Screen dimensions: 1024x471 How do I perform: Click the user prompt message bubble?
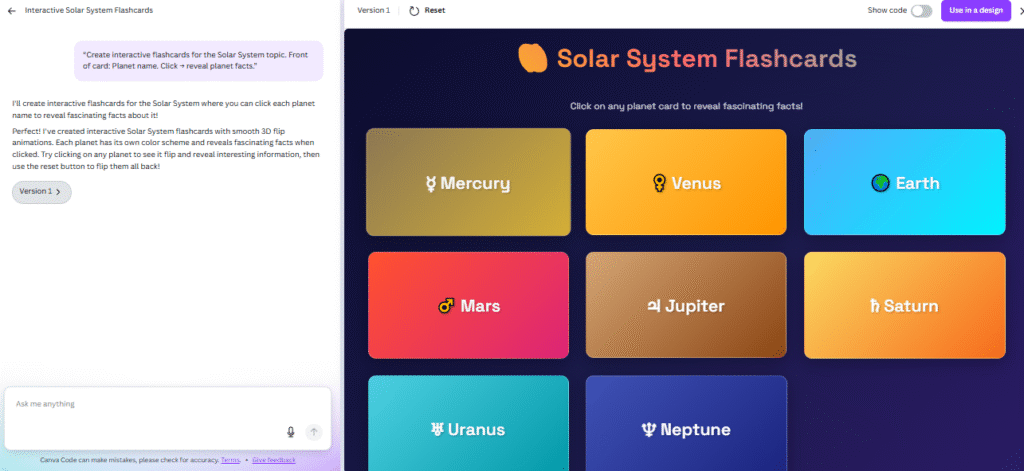pos(199,61)
